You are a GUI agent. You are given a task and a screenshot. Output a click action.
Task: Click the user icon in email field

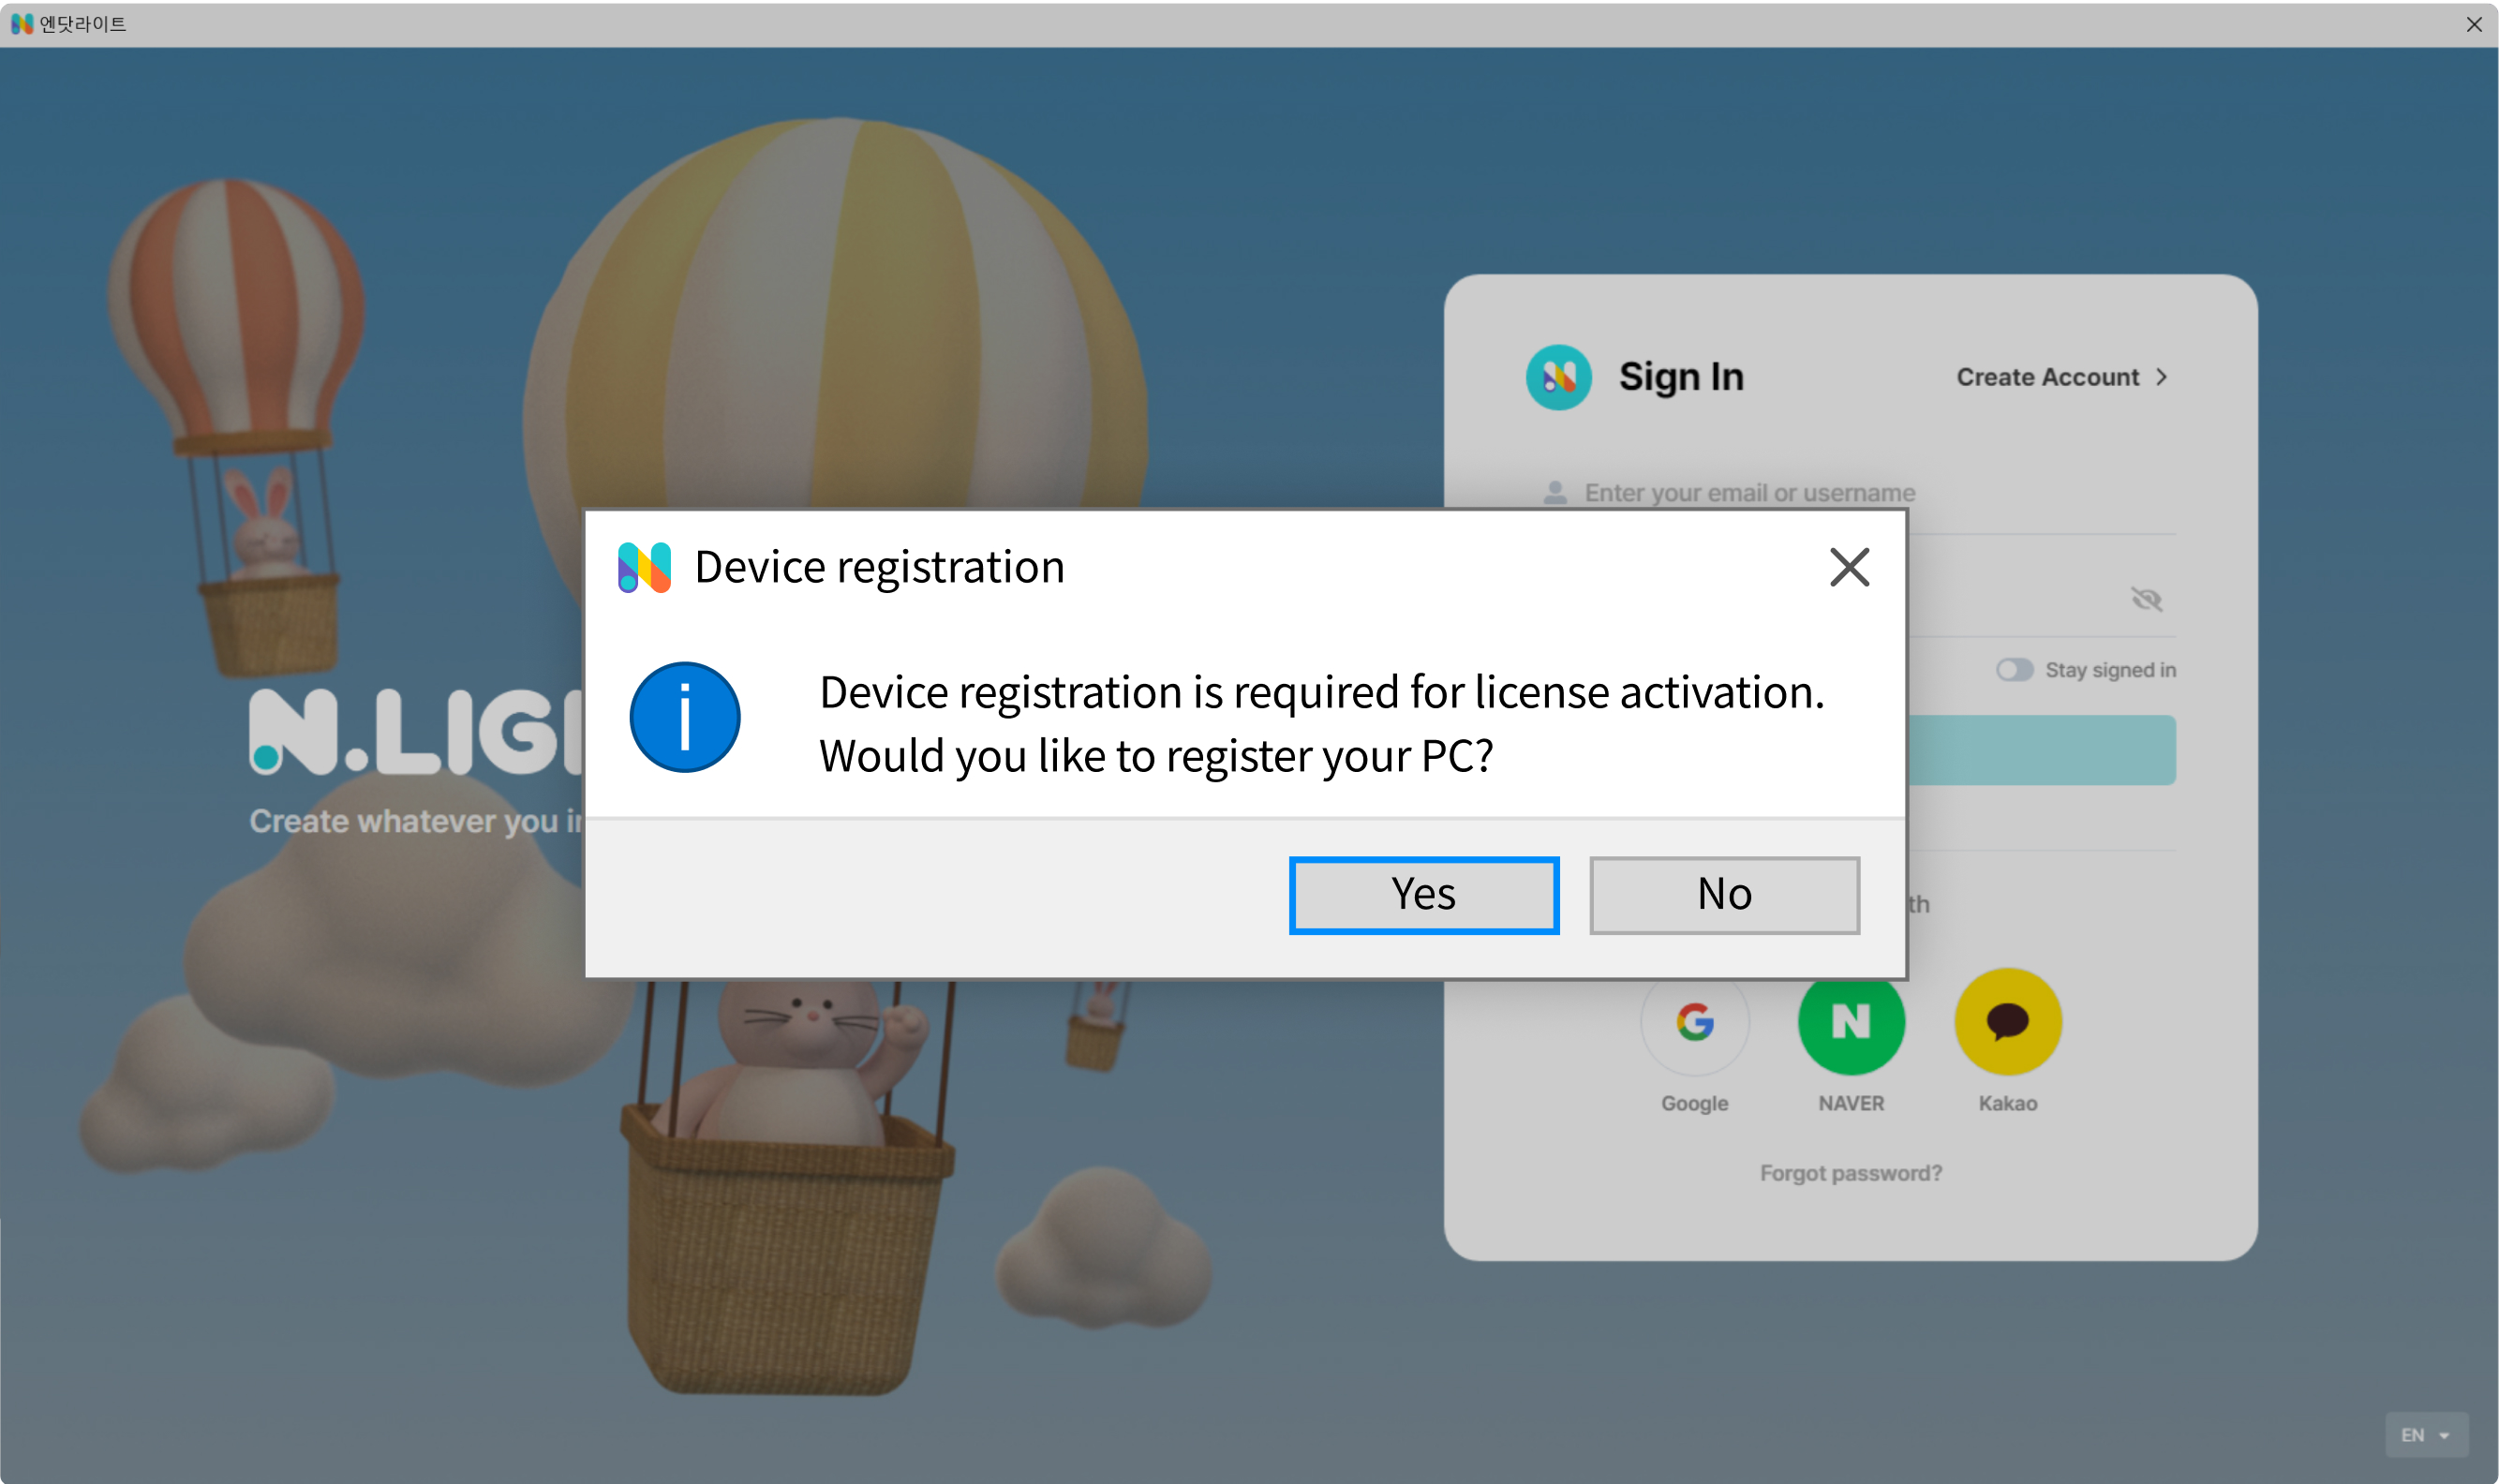[1554, 493]
